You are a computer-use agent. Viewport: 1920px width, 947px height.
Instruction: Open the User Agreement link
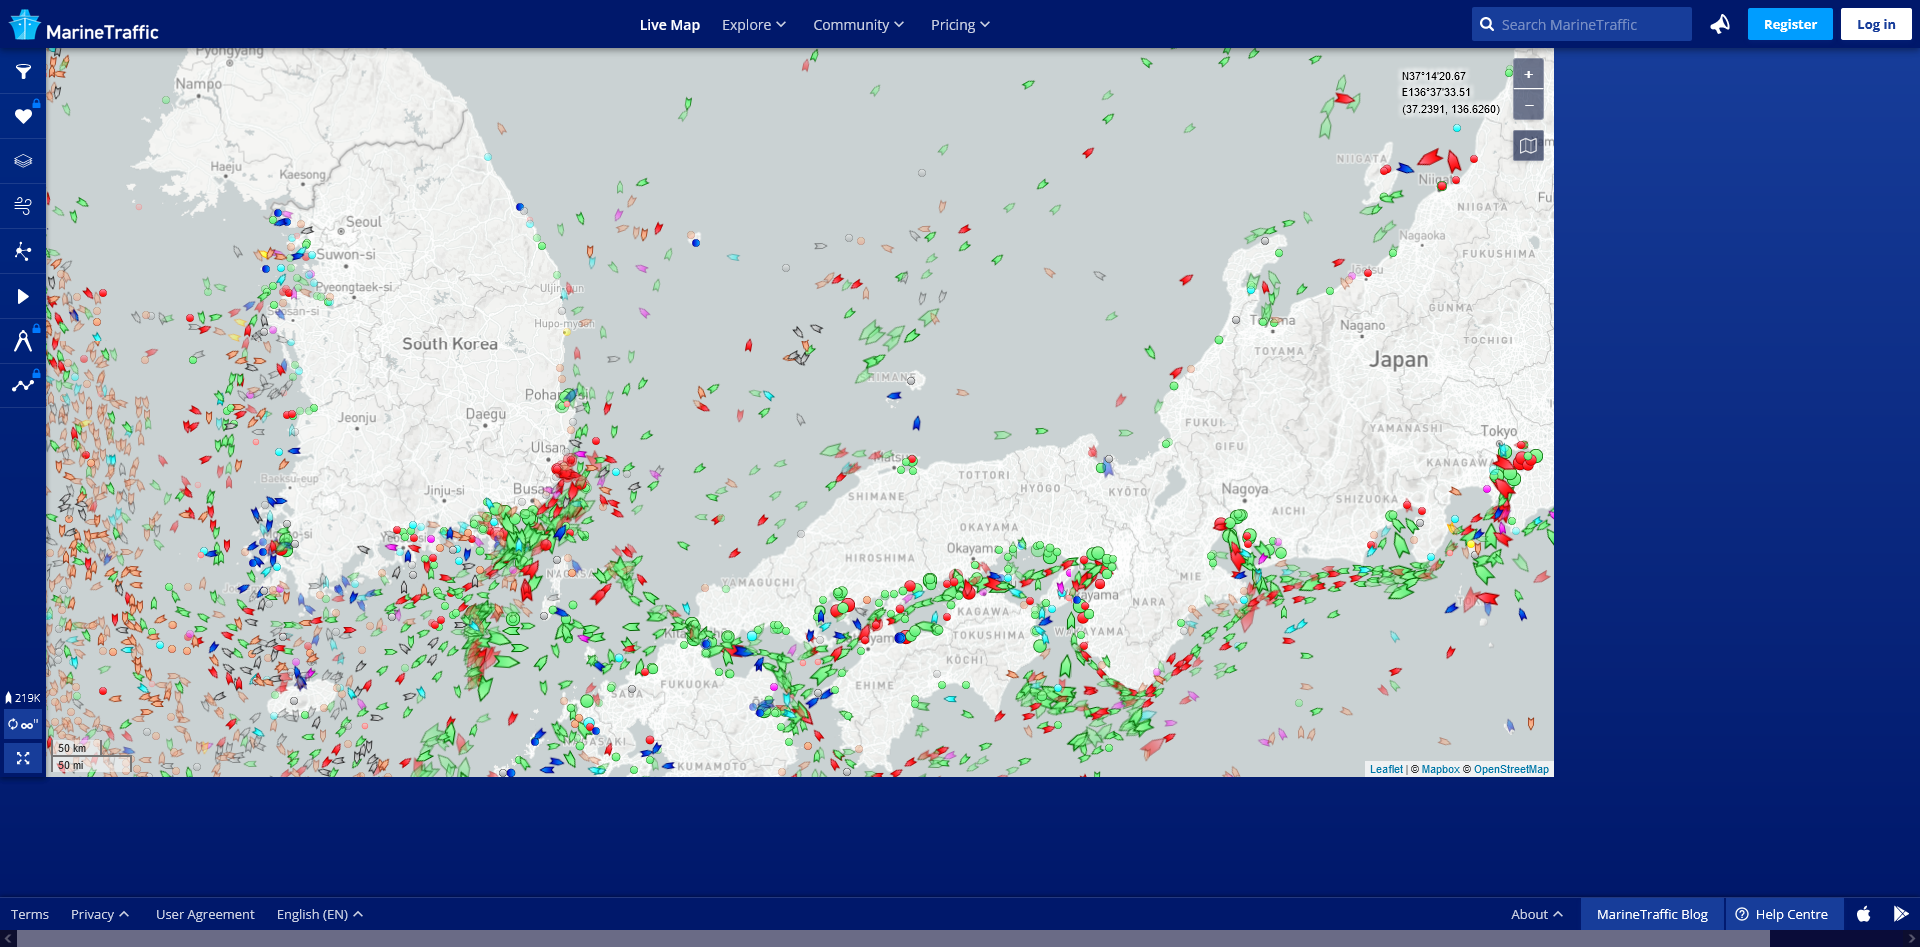point(205,914)
